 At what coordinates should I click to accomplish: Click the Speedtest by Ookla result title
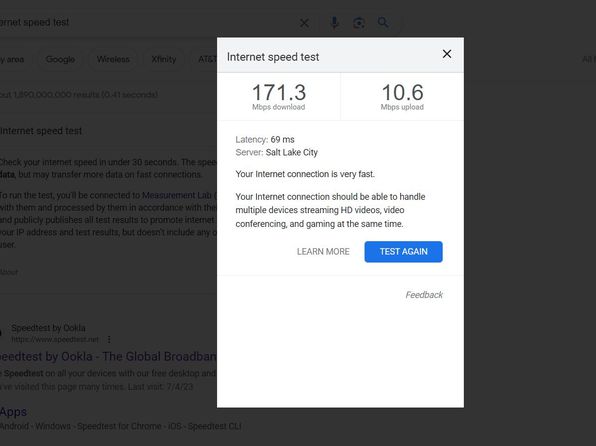[x=108, y=357]
